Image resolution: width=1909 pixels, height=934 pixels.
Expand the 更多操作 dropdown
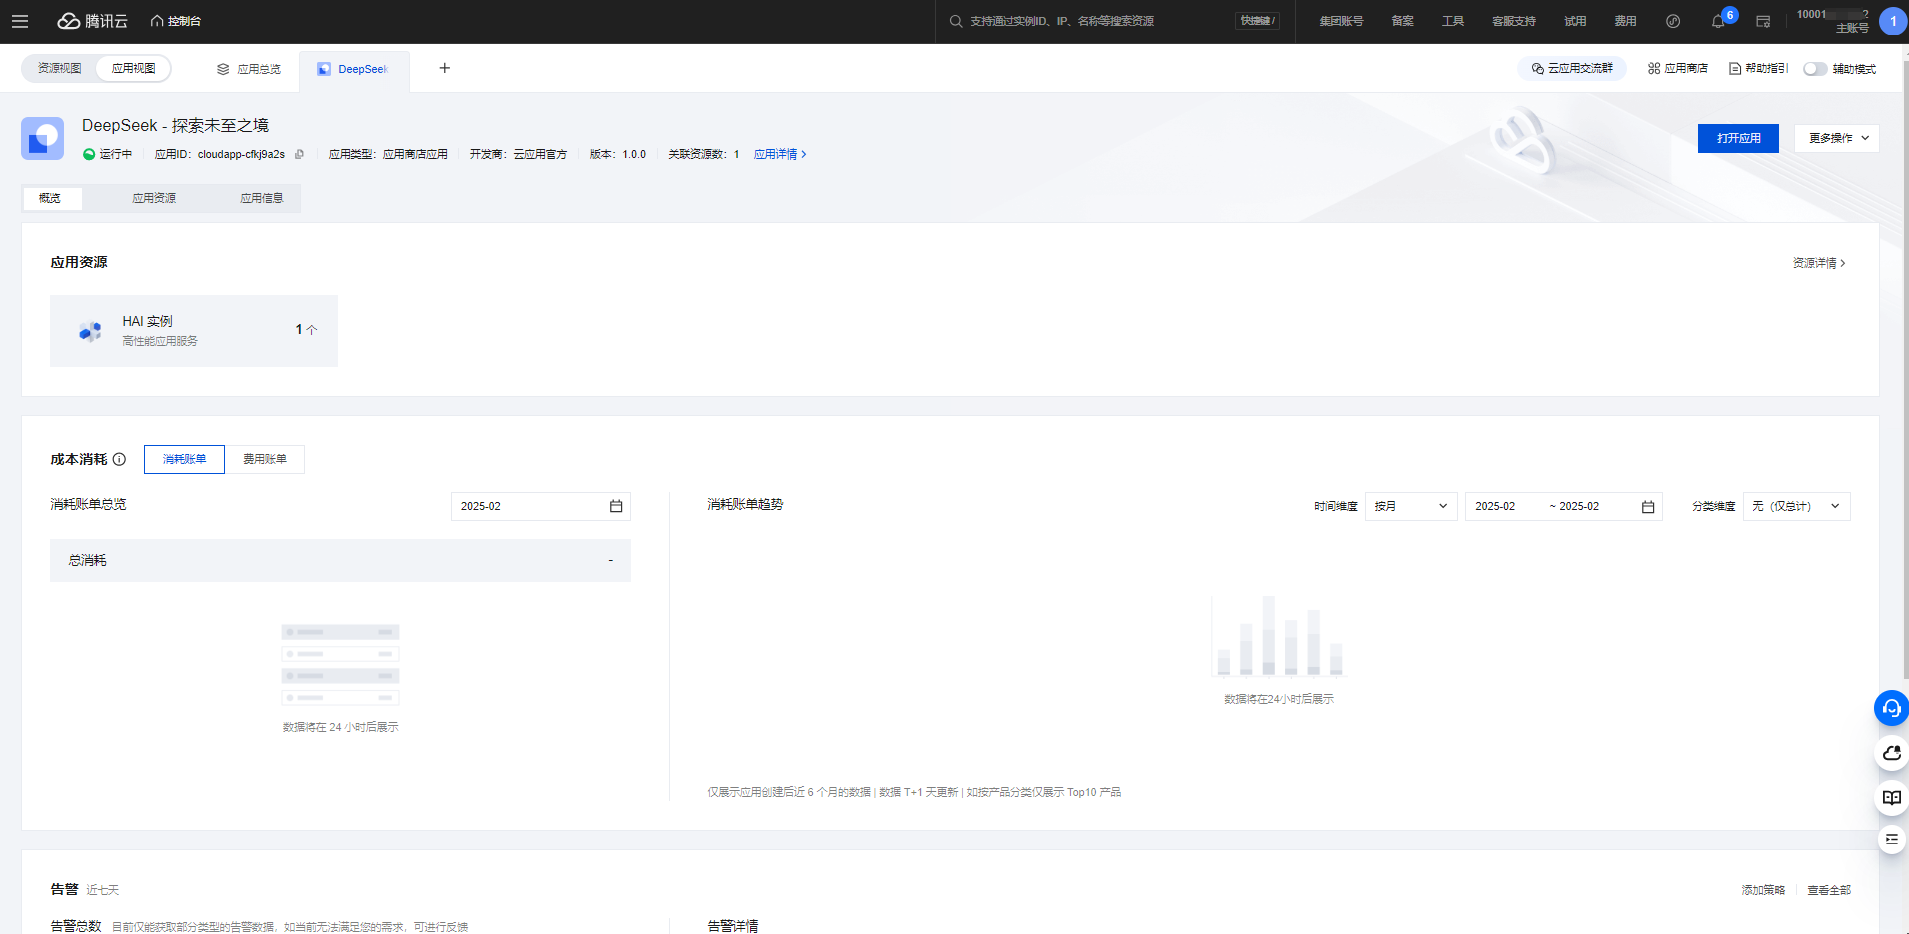[1837, 138]
